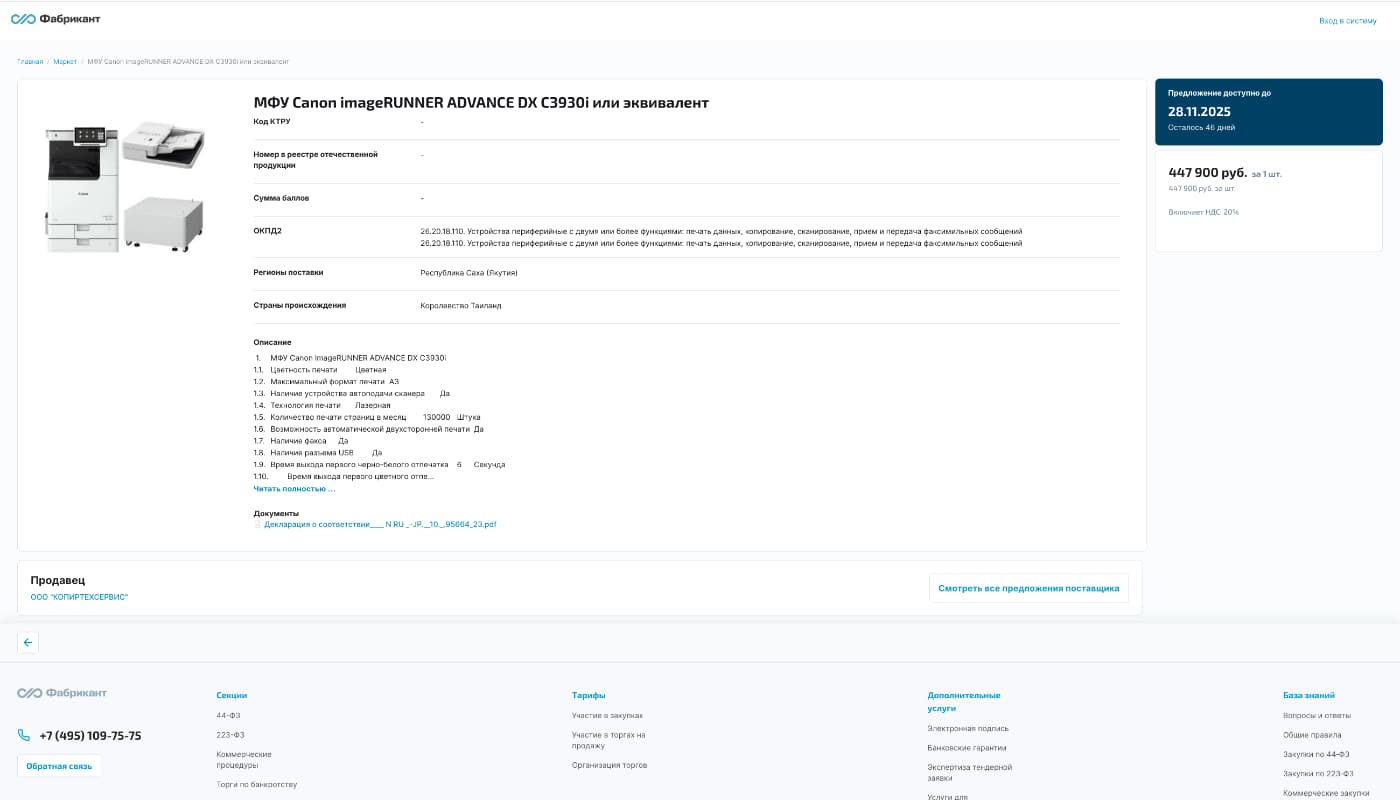
Task: Open the Маркет breadcrumb
Action: tap(65, 62)
